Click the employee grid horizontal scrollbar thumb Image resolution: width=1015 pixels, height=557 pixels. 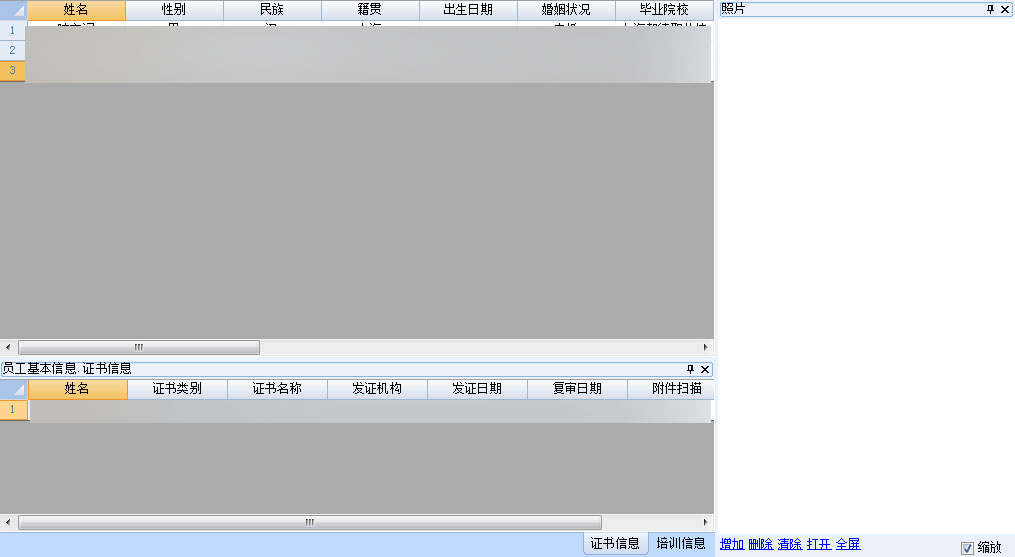click(139, 348)
